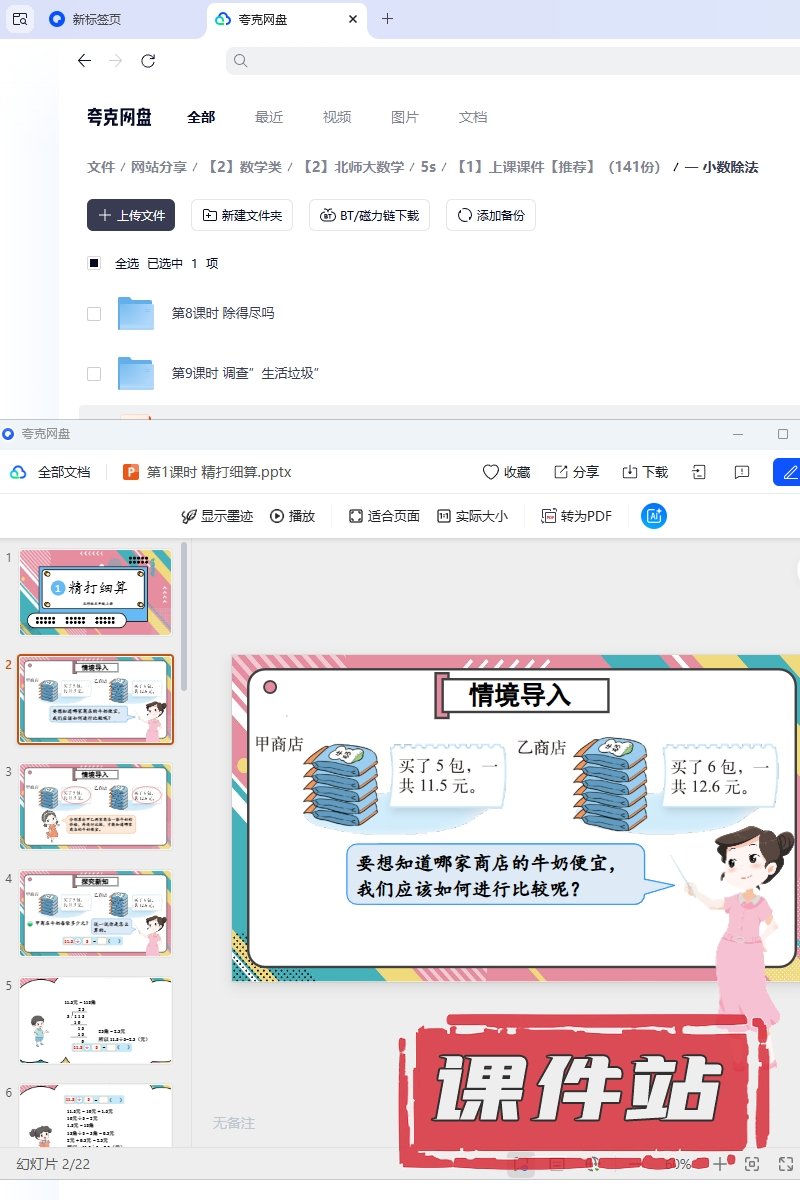The image size is (800, 1200).
Task: Click the fullscreen icon in status bar
Action: pos(785,1164)
